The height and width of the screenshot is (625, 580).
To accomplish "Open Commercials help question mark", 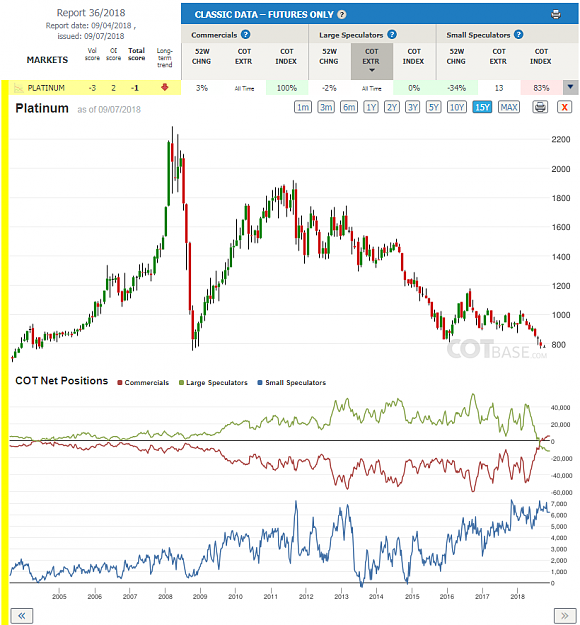I will 246,35.
